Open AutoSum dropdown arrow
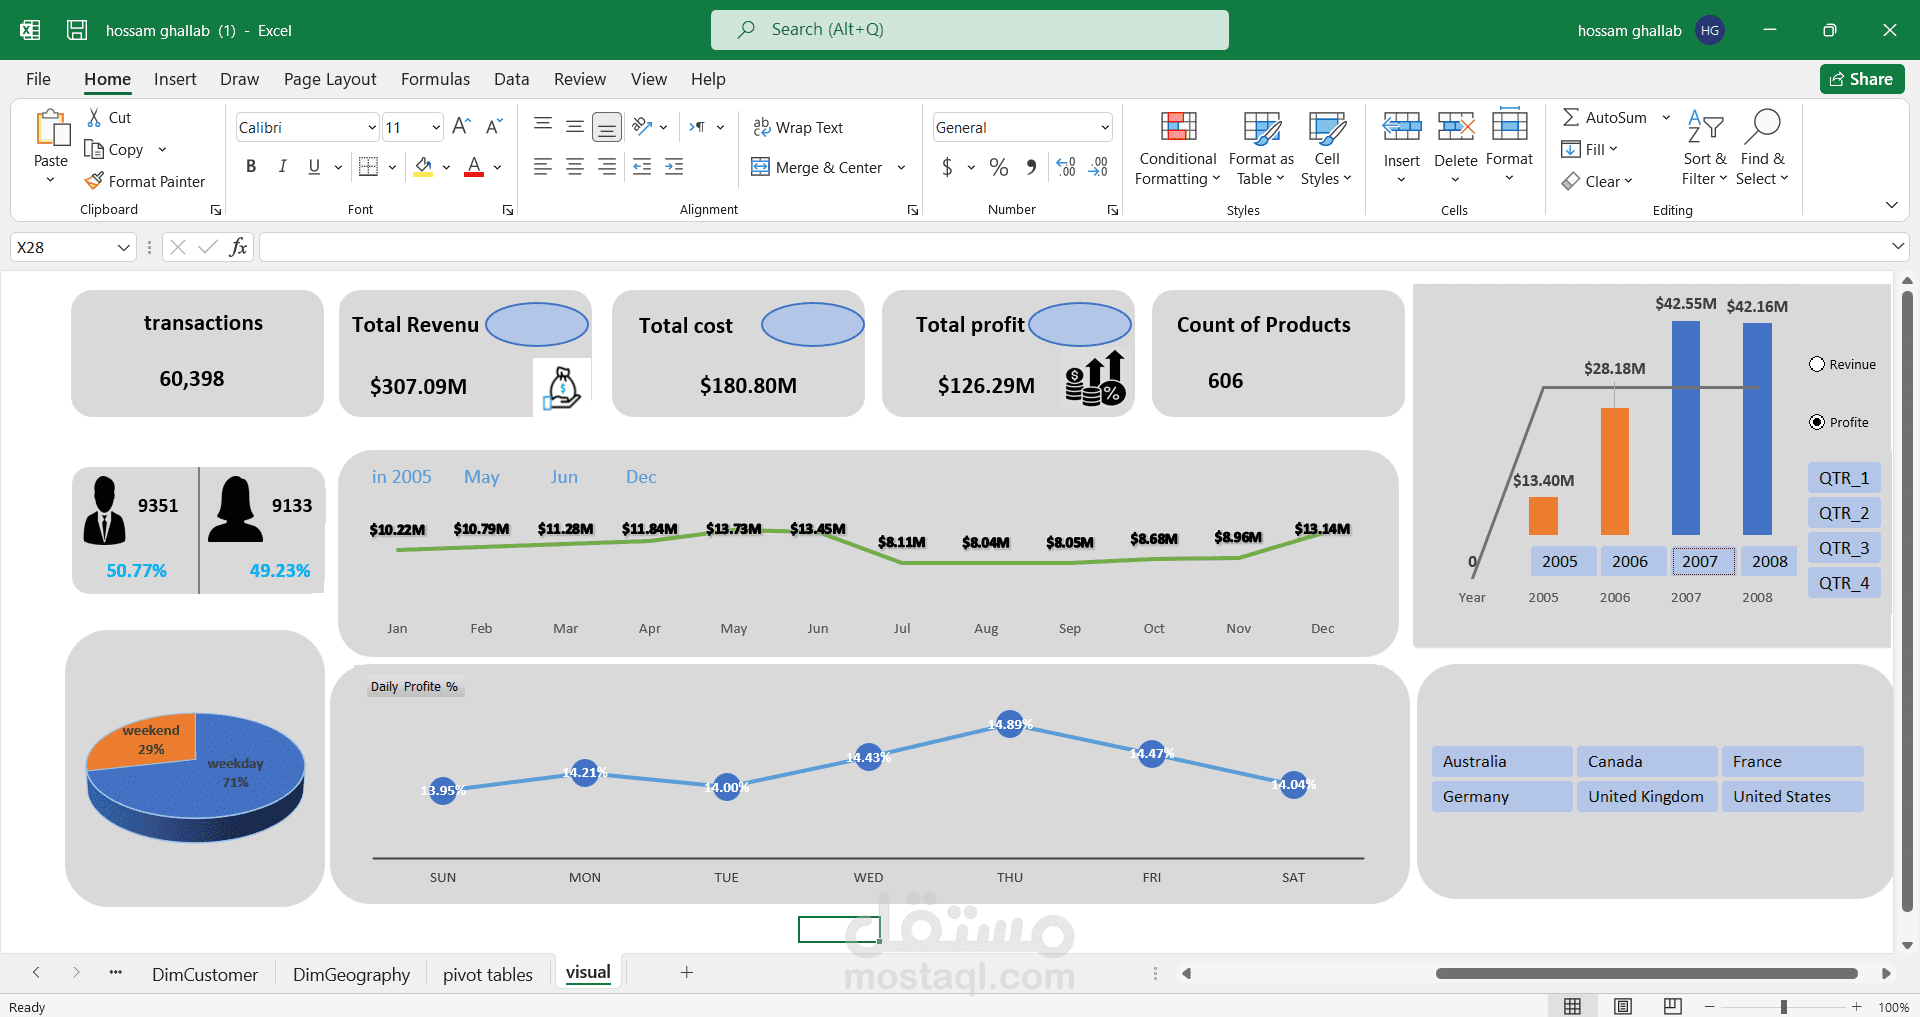1920x1017 pixels. [x=1666, y=117]
